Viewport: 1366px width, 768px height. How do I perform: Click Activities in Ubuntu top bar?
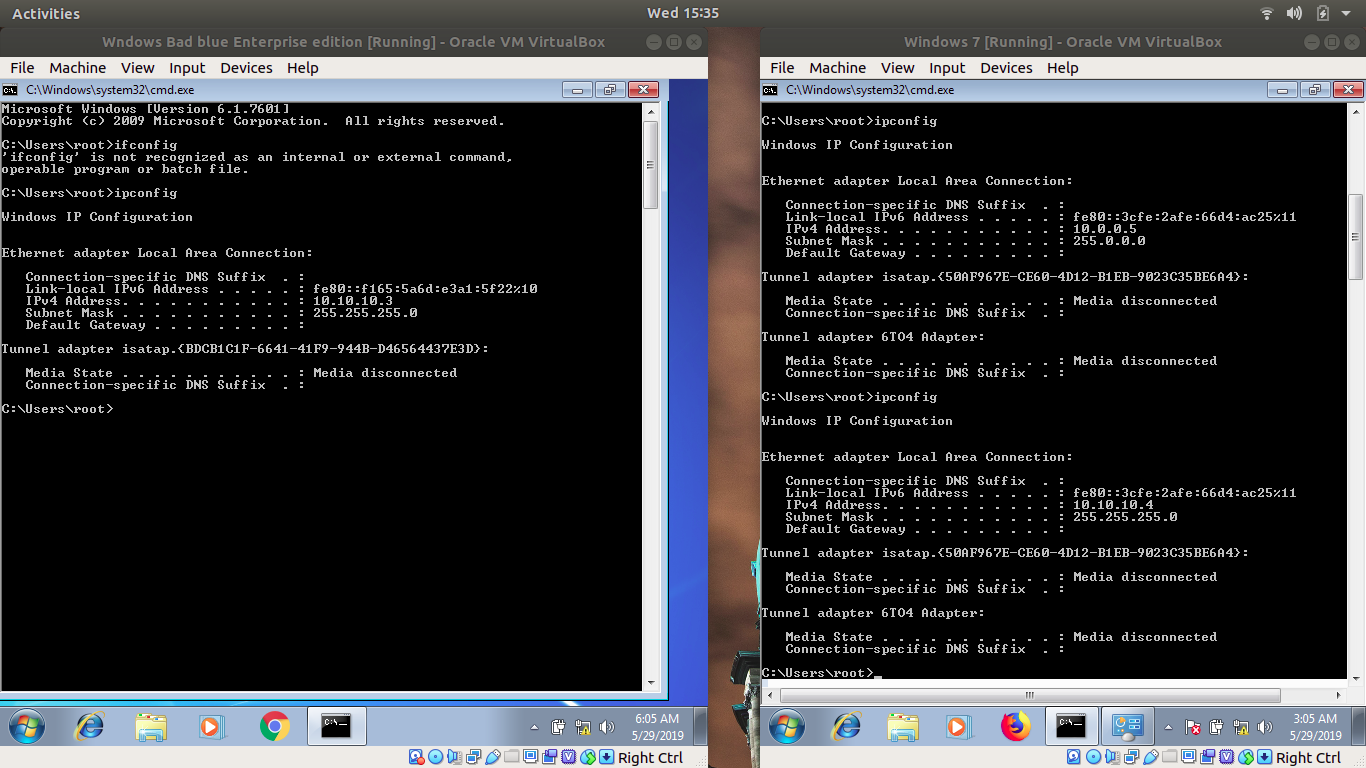pyautogui.click(x=46, y=13)
